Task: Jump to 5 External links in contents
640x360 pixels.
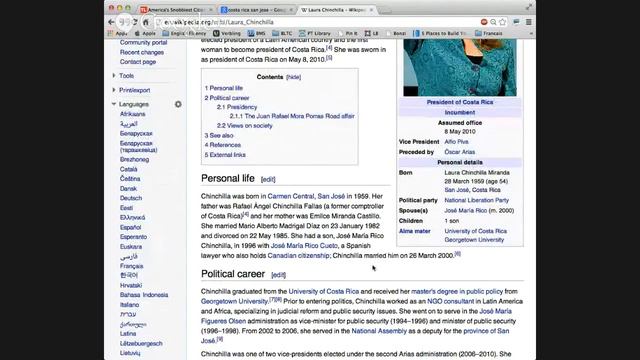Action: [x=225, y=155]
